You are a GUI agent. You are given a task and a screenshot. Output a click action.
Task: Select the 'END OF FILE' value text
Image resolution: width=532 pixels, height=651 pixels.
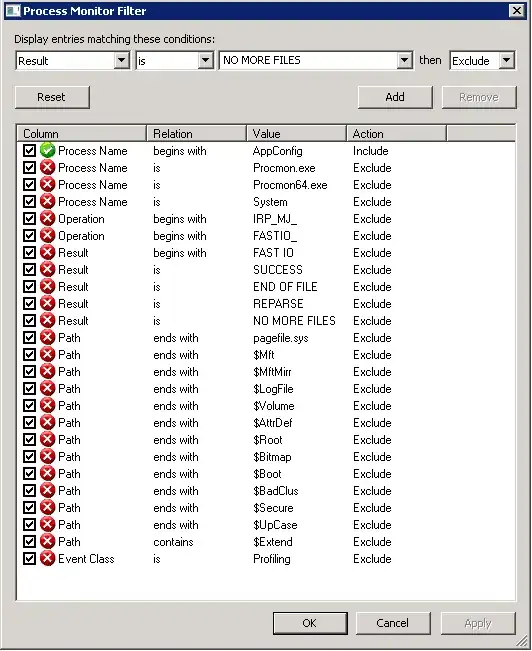pyautogui.click(x=285, y=287)
